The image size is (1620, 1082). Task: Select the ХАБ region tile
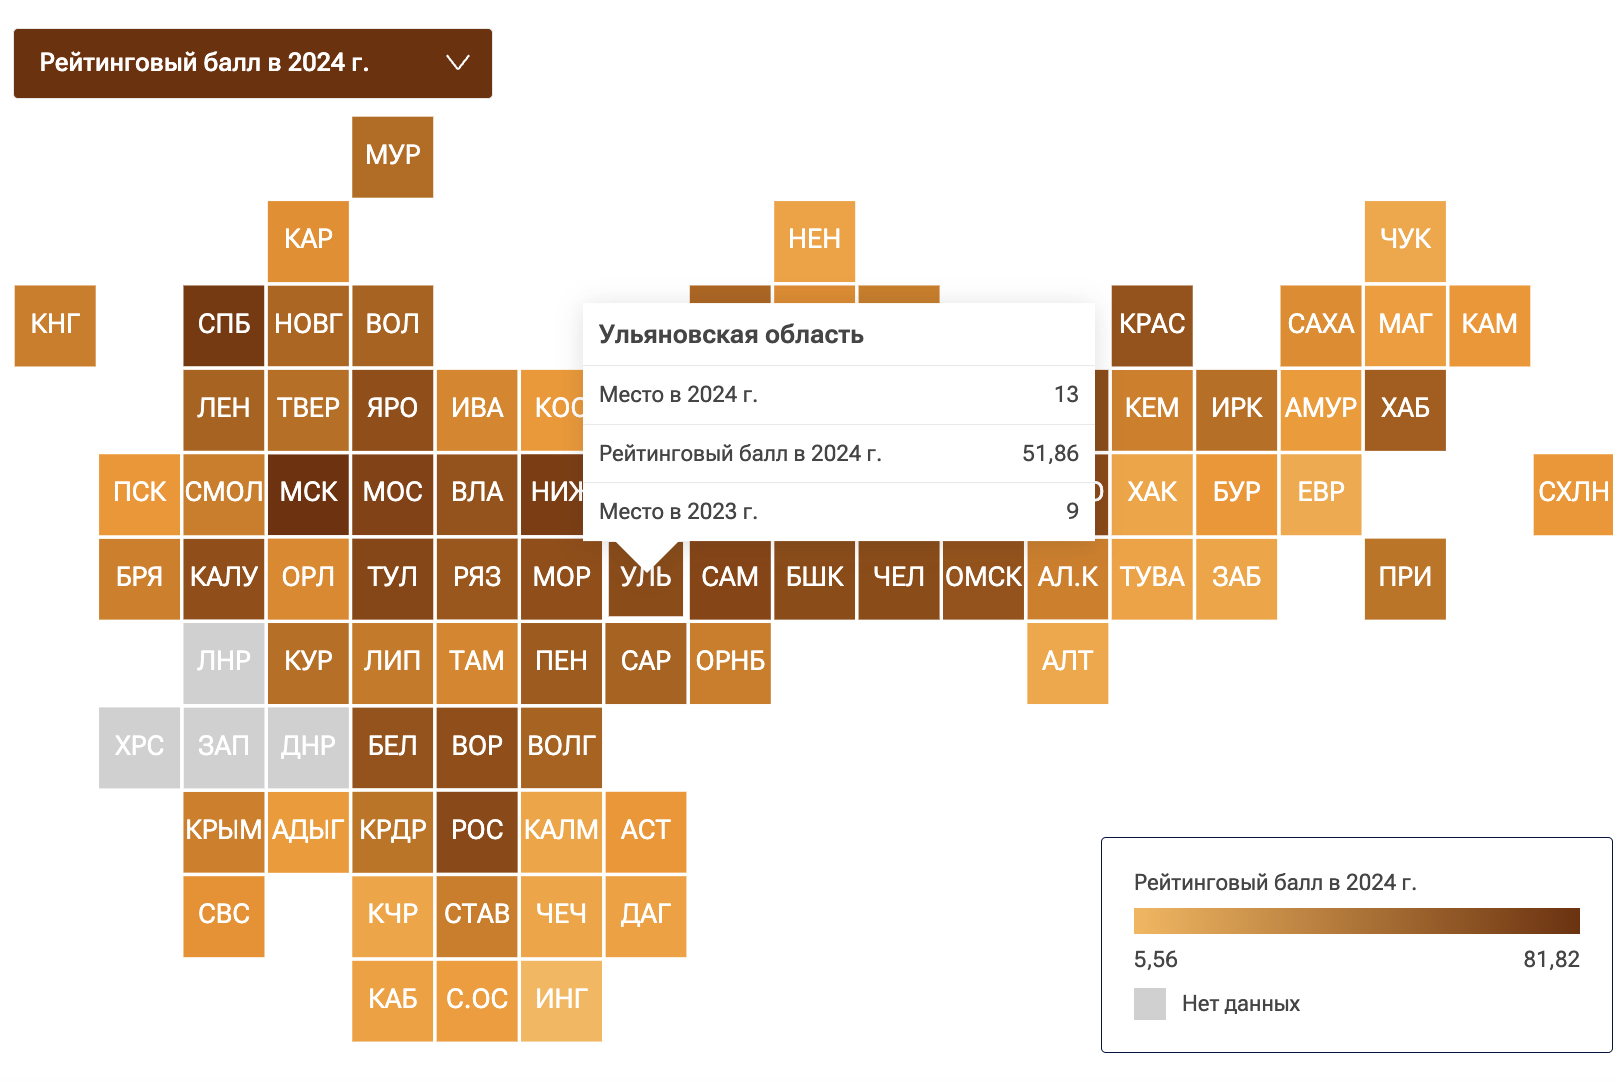1405,409
